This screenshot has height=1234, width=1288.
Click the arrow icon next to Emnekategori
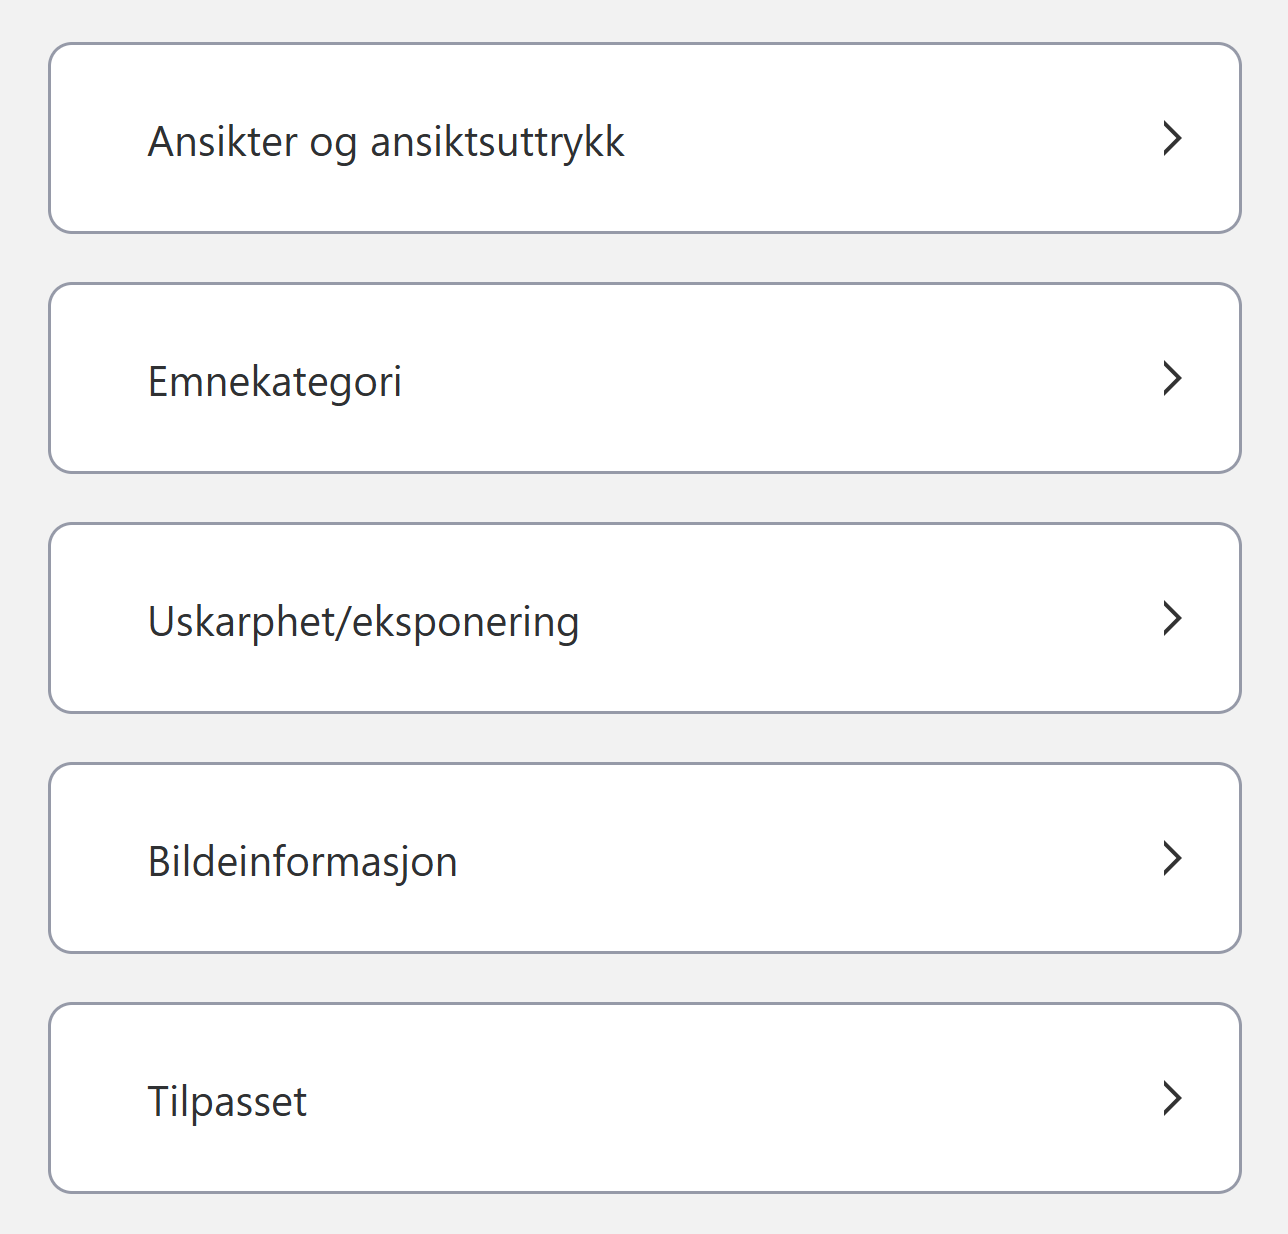(1173, 379)
